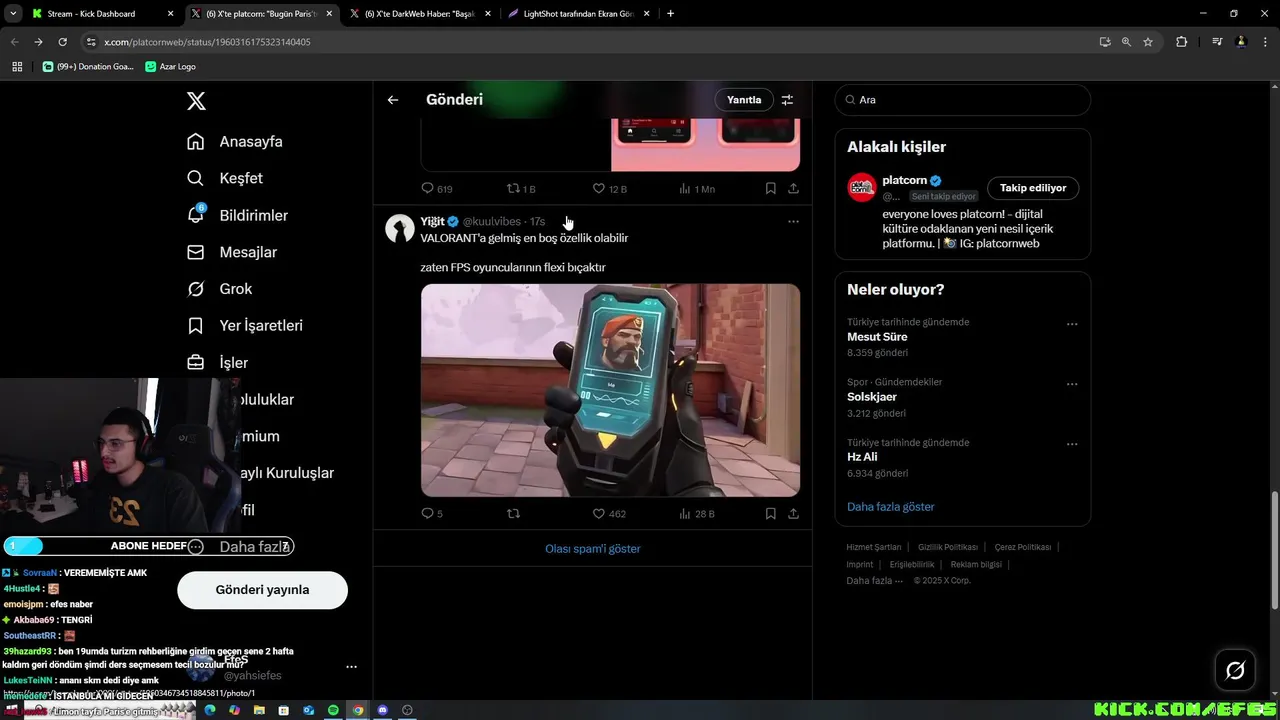Go back using the Gönderi back arrow
This screenshot has height=720, width=1280.
(x=393, y=100)
